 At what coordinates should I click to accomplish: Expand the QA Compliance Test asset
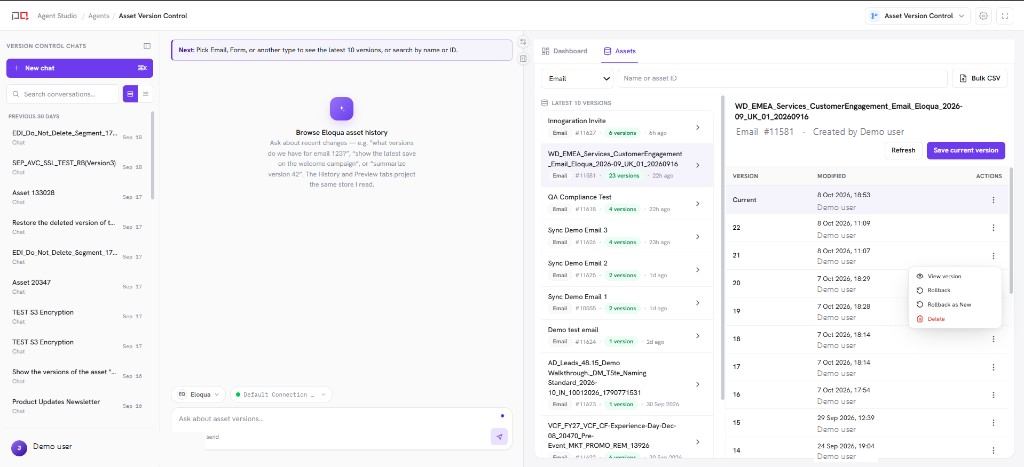pyautogui.click(x=697, y=204)
